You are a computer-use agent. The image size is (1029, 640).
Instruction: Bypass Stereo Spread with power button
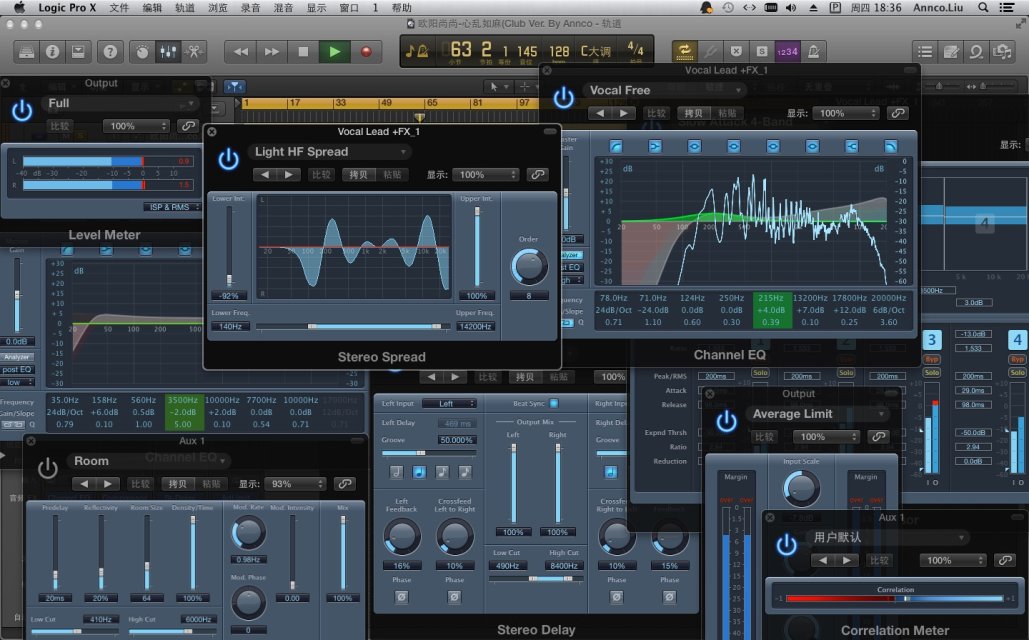coord(229,157)
